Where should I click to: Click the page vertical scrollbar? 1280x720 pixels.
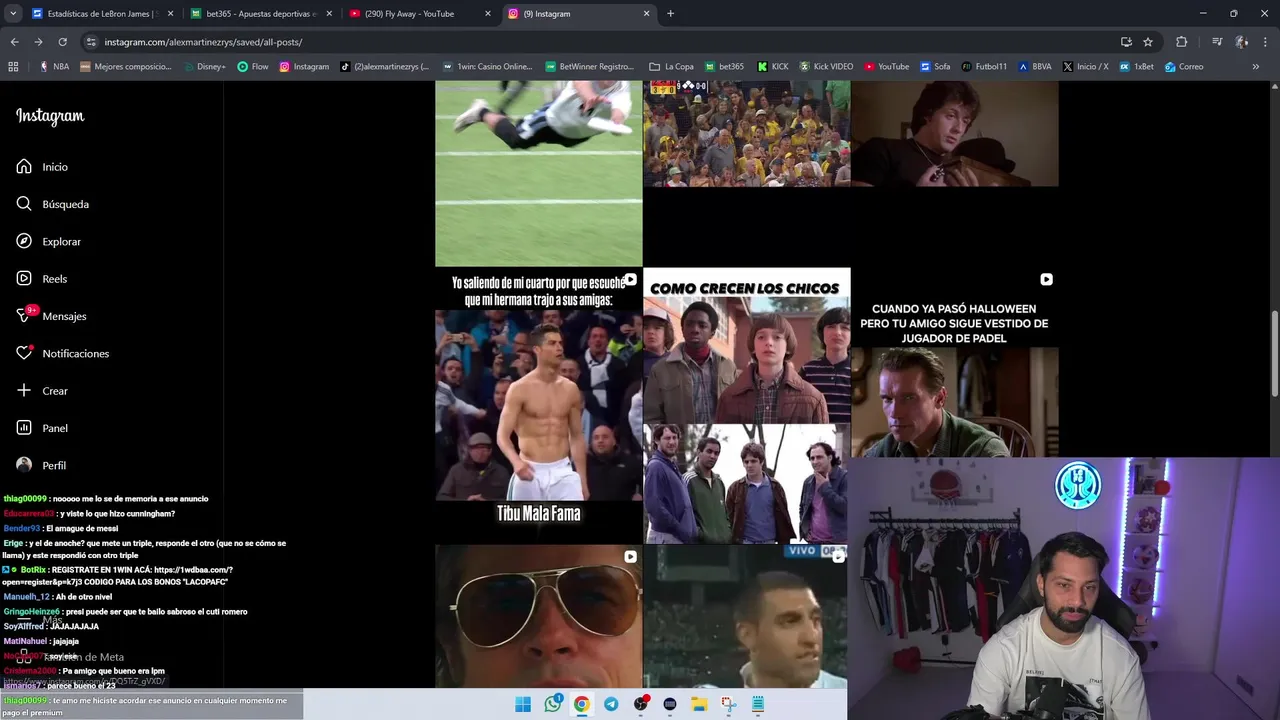tap(1274, 353)
